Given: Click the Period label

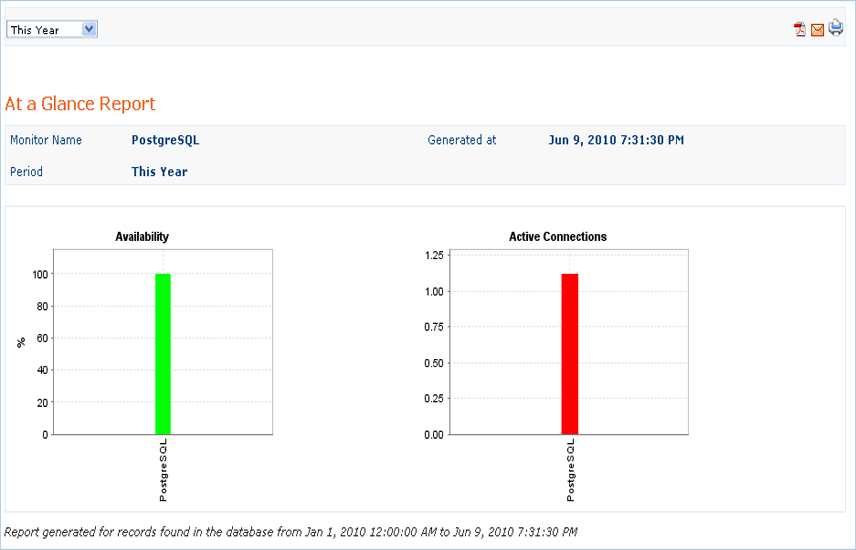Looking at the screenshot, I should pyautogui.click(x=26, y=172).
